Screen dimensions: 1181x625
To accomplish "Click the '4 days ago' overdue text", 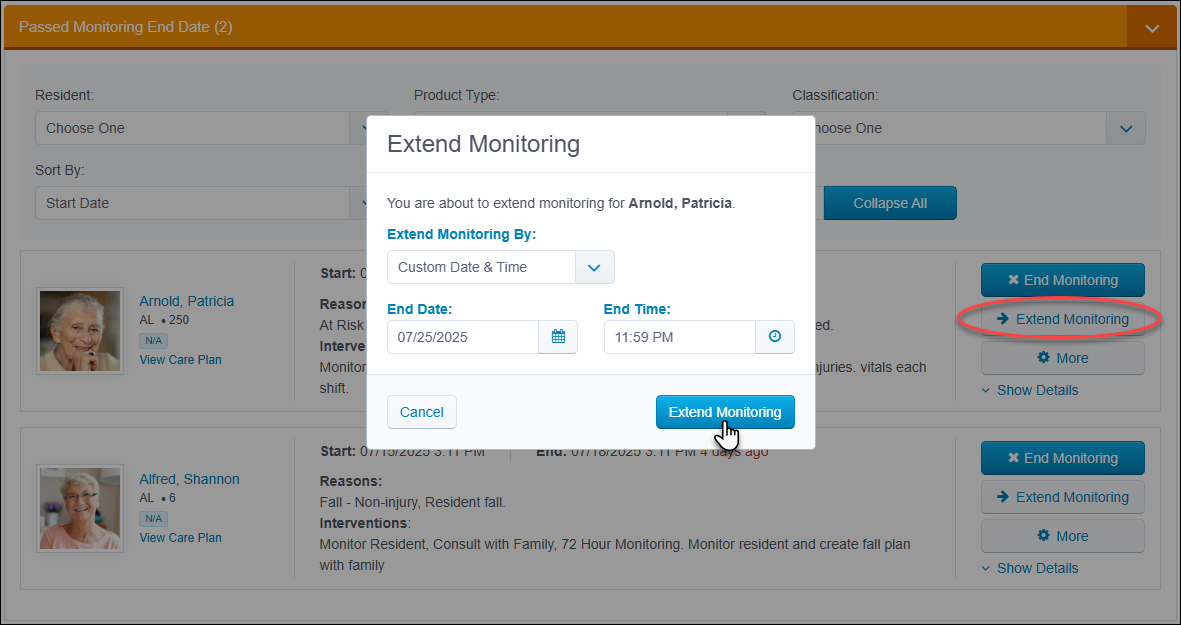I will 734,452.
